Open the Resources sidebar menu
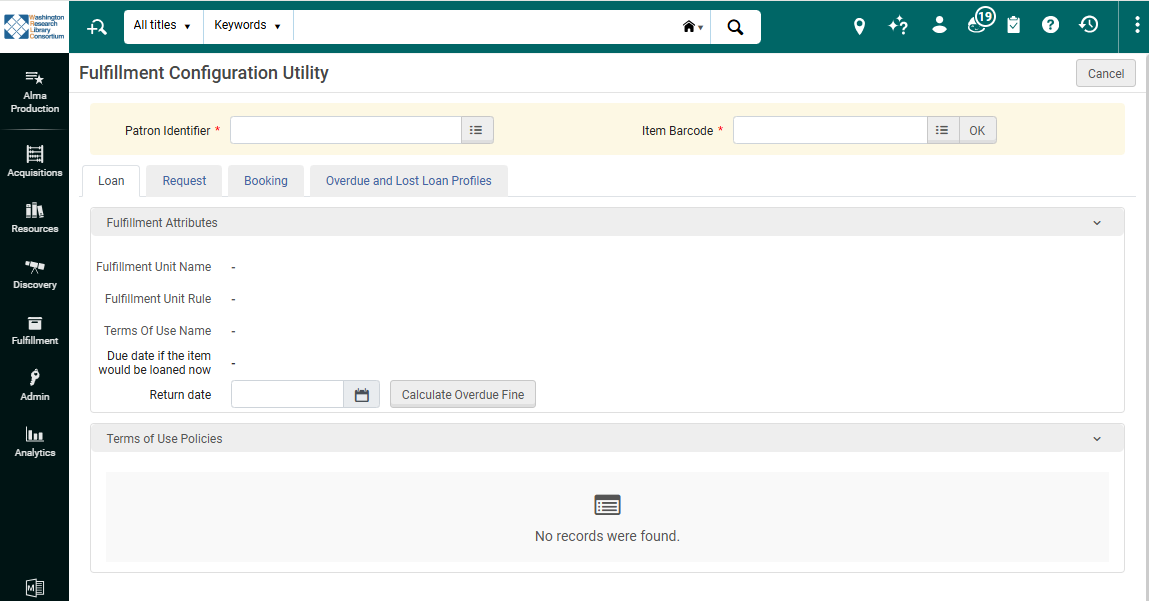1149x601 pixels. click(35, 218)
